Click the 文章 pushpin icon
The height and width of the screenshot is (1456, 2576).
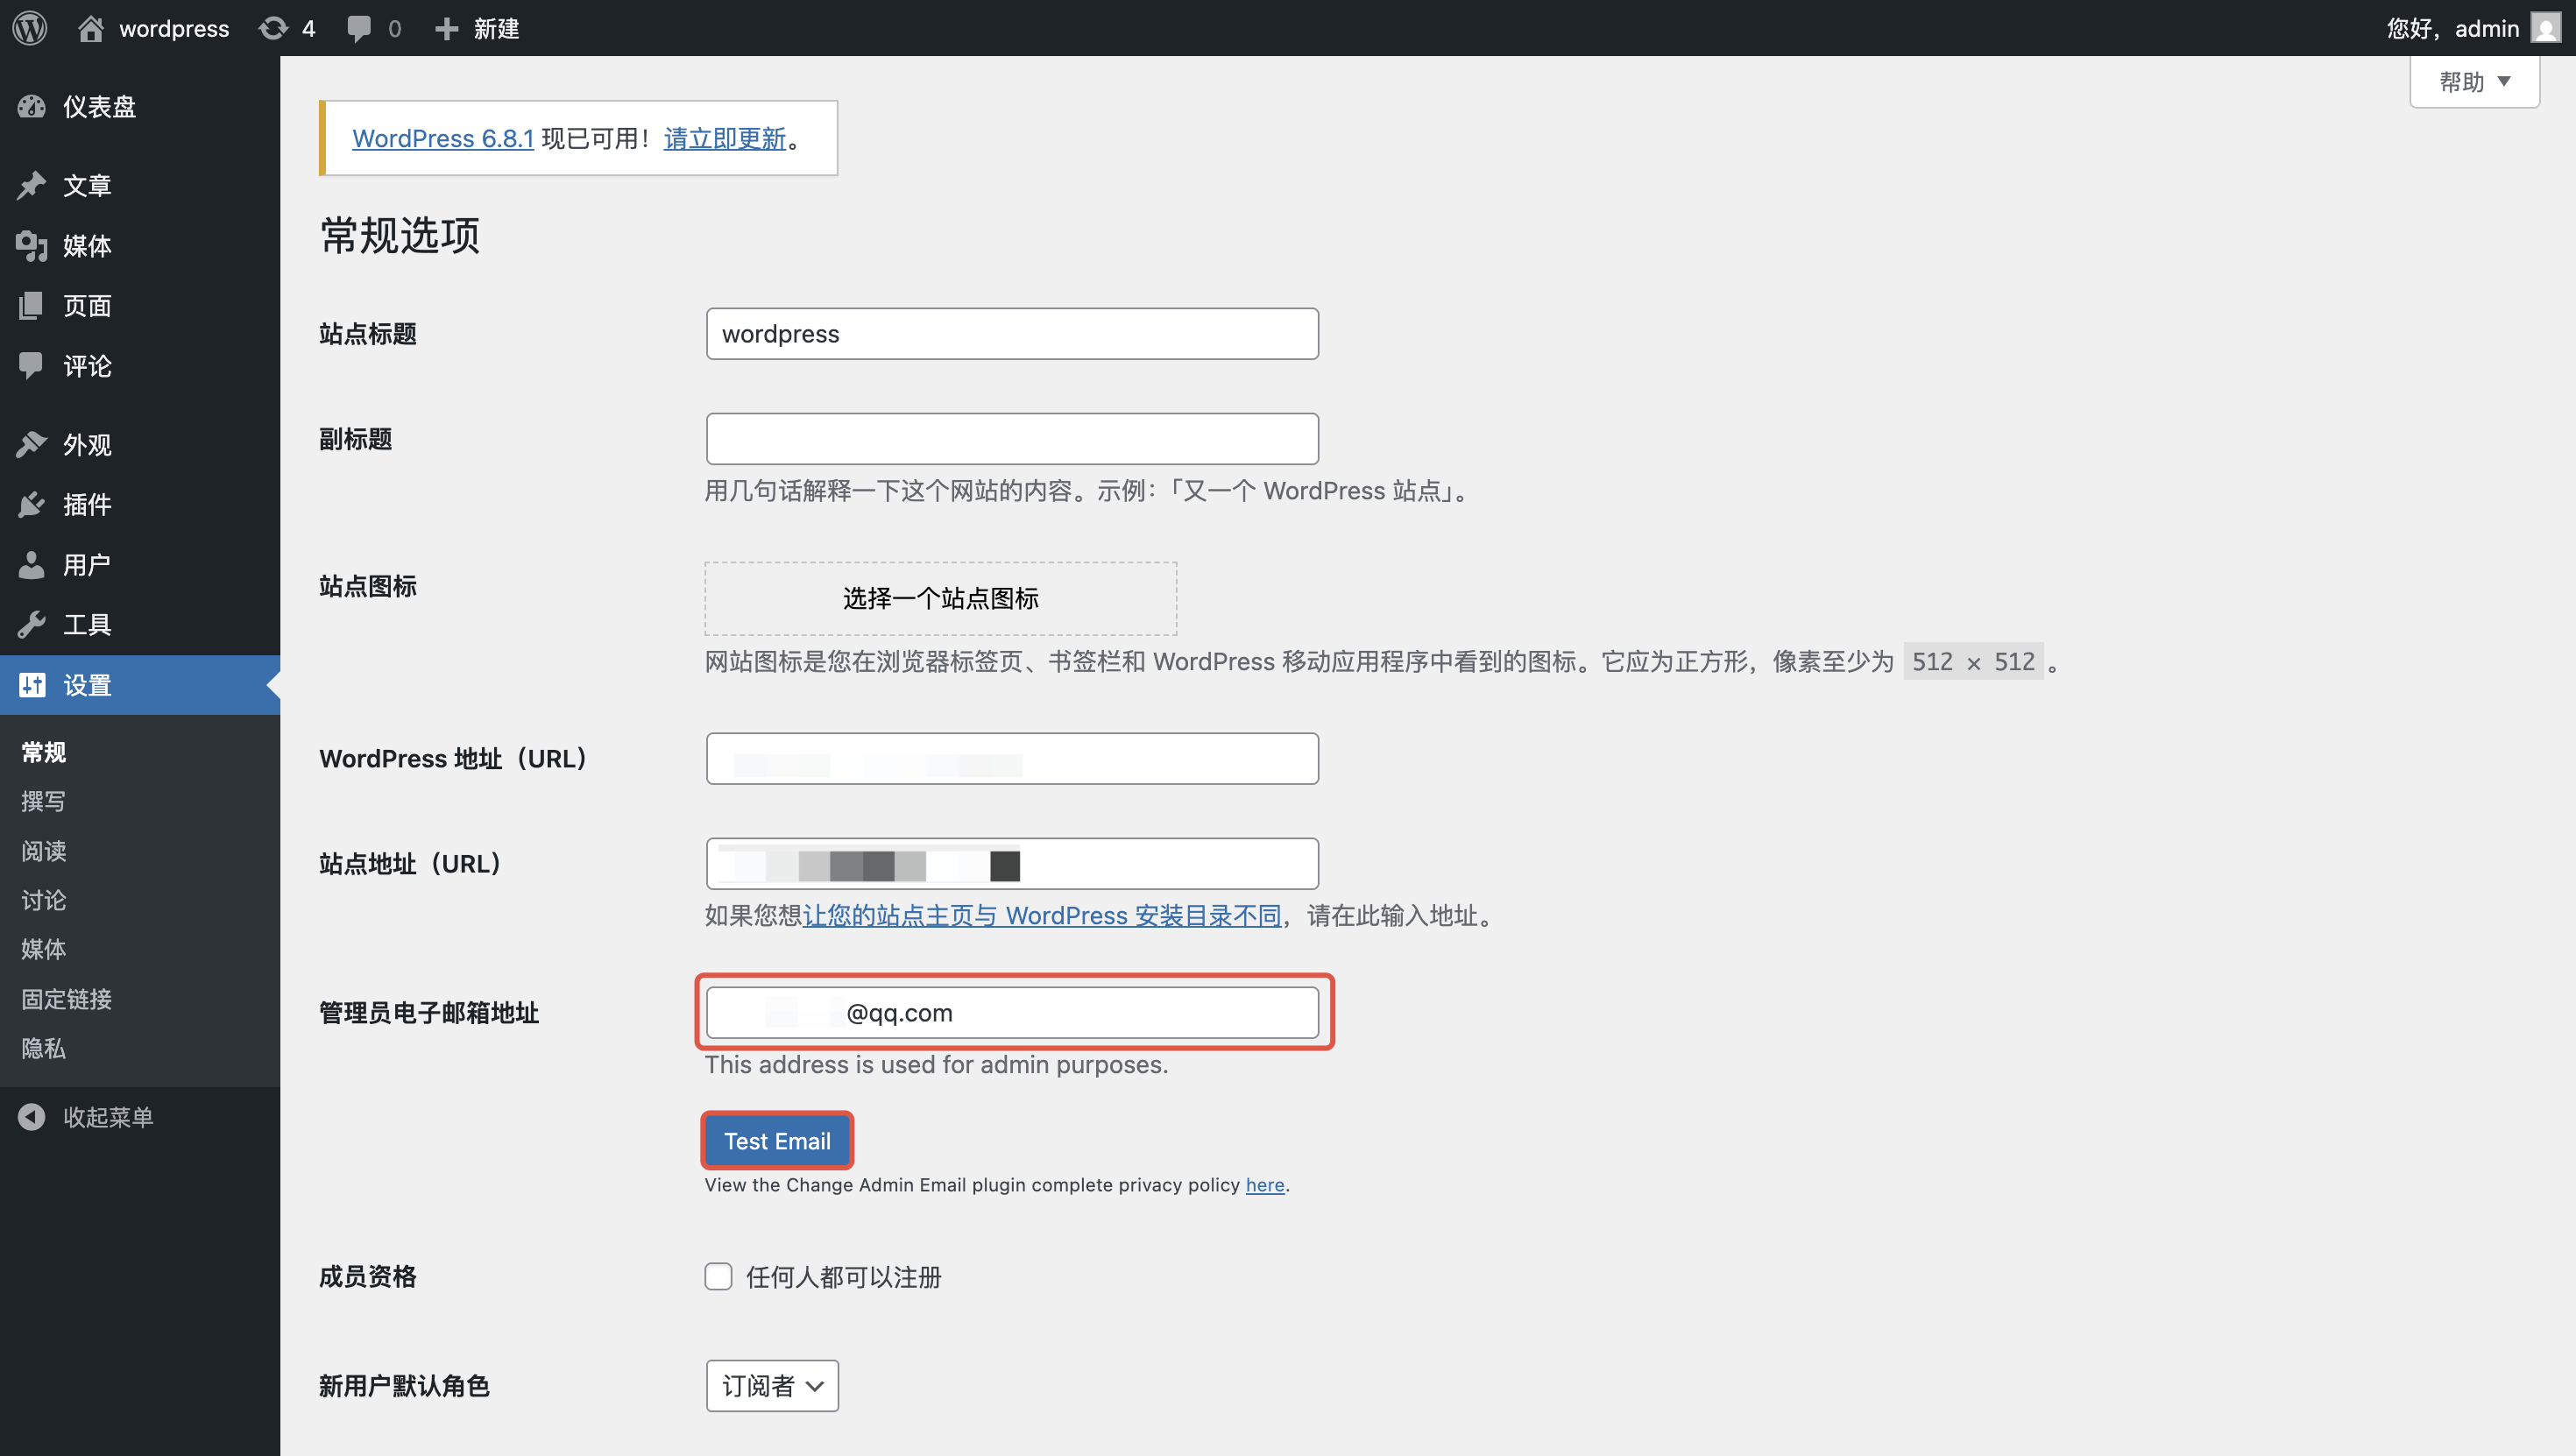(x=32, y=185)
